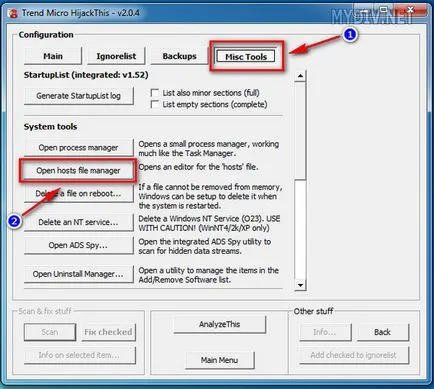Select the Misc Tools tab
Screen dimensions: 434x389
[x=246, y=57]
